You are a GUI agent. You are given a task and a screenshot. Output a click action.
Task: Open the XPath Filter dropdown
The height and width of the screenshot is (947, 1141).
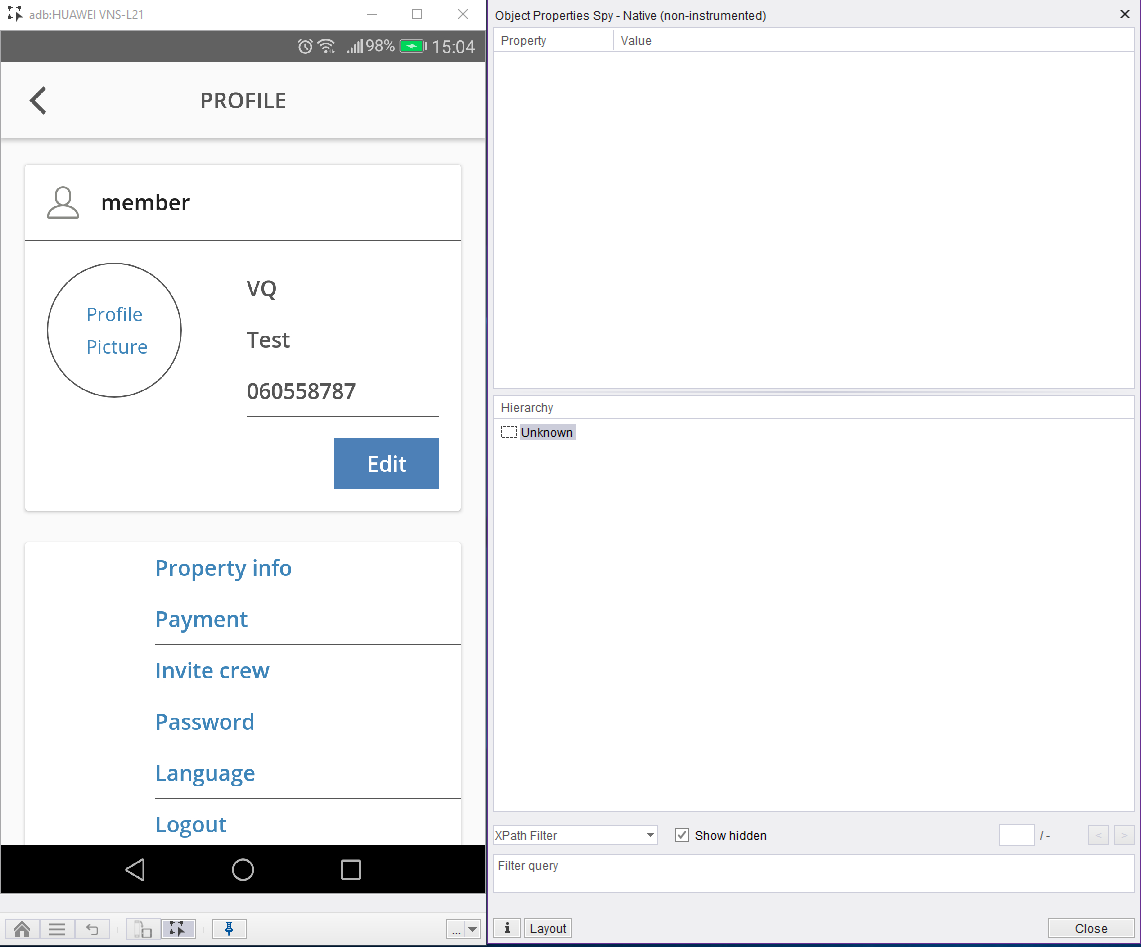click(x=575, y=835)
